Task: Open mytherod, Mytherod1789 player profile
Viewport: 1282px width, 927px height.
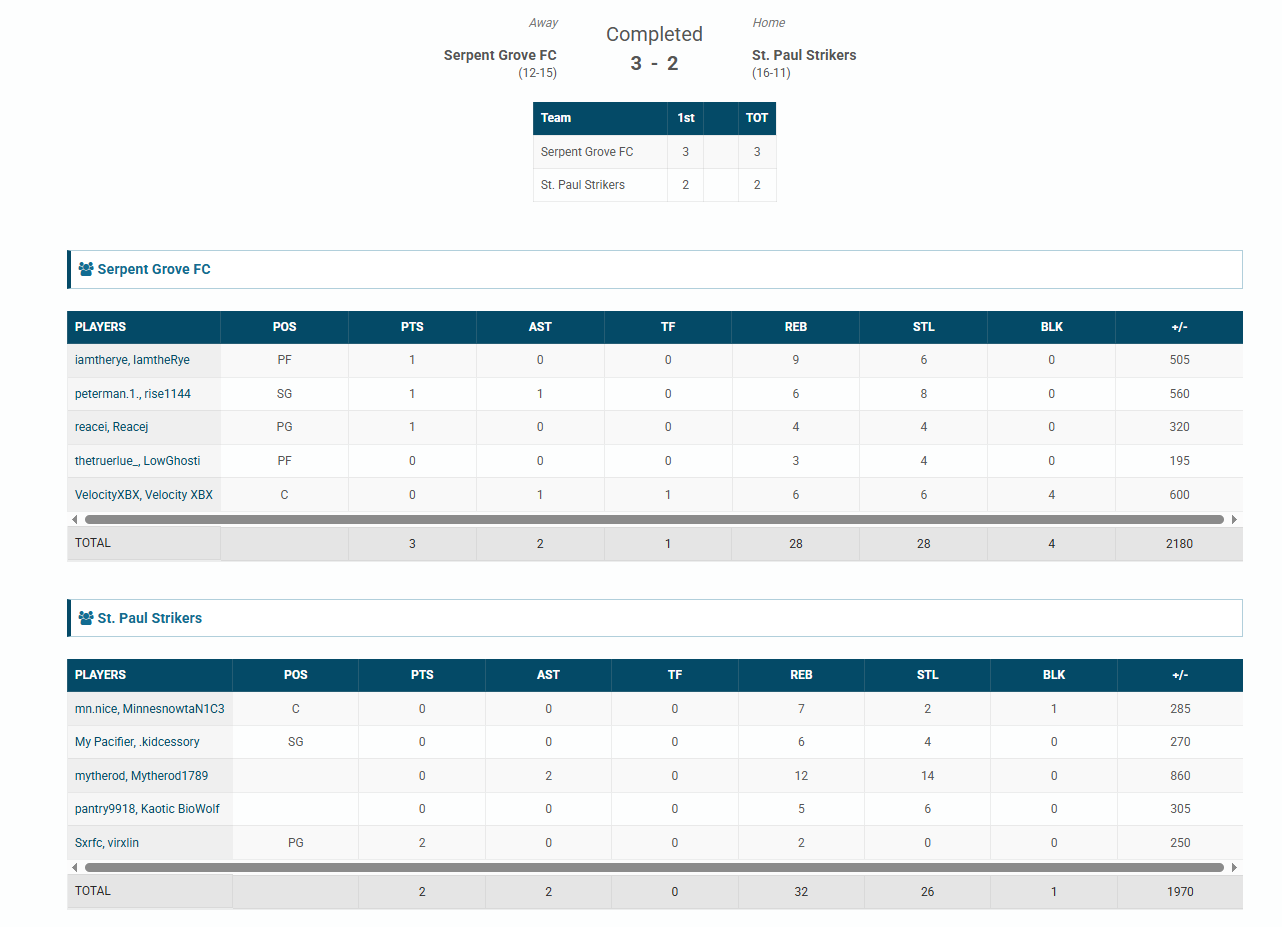Action: click(x=141, y=776)
